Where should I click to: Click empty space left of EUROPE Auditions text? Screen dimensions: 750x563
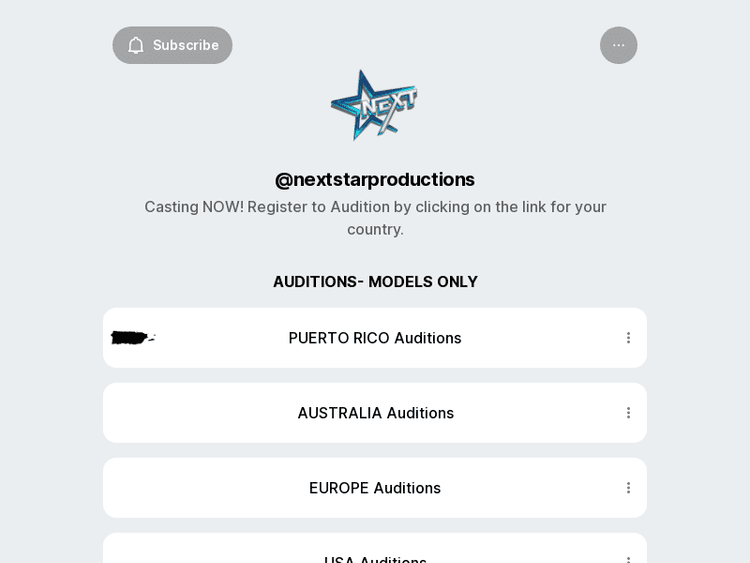pyautogui.click(x=200, y=488)
